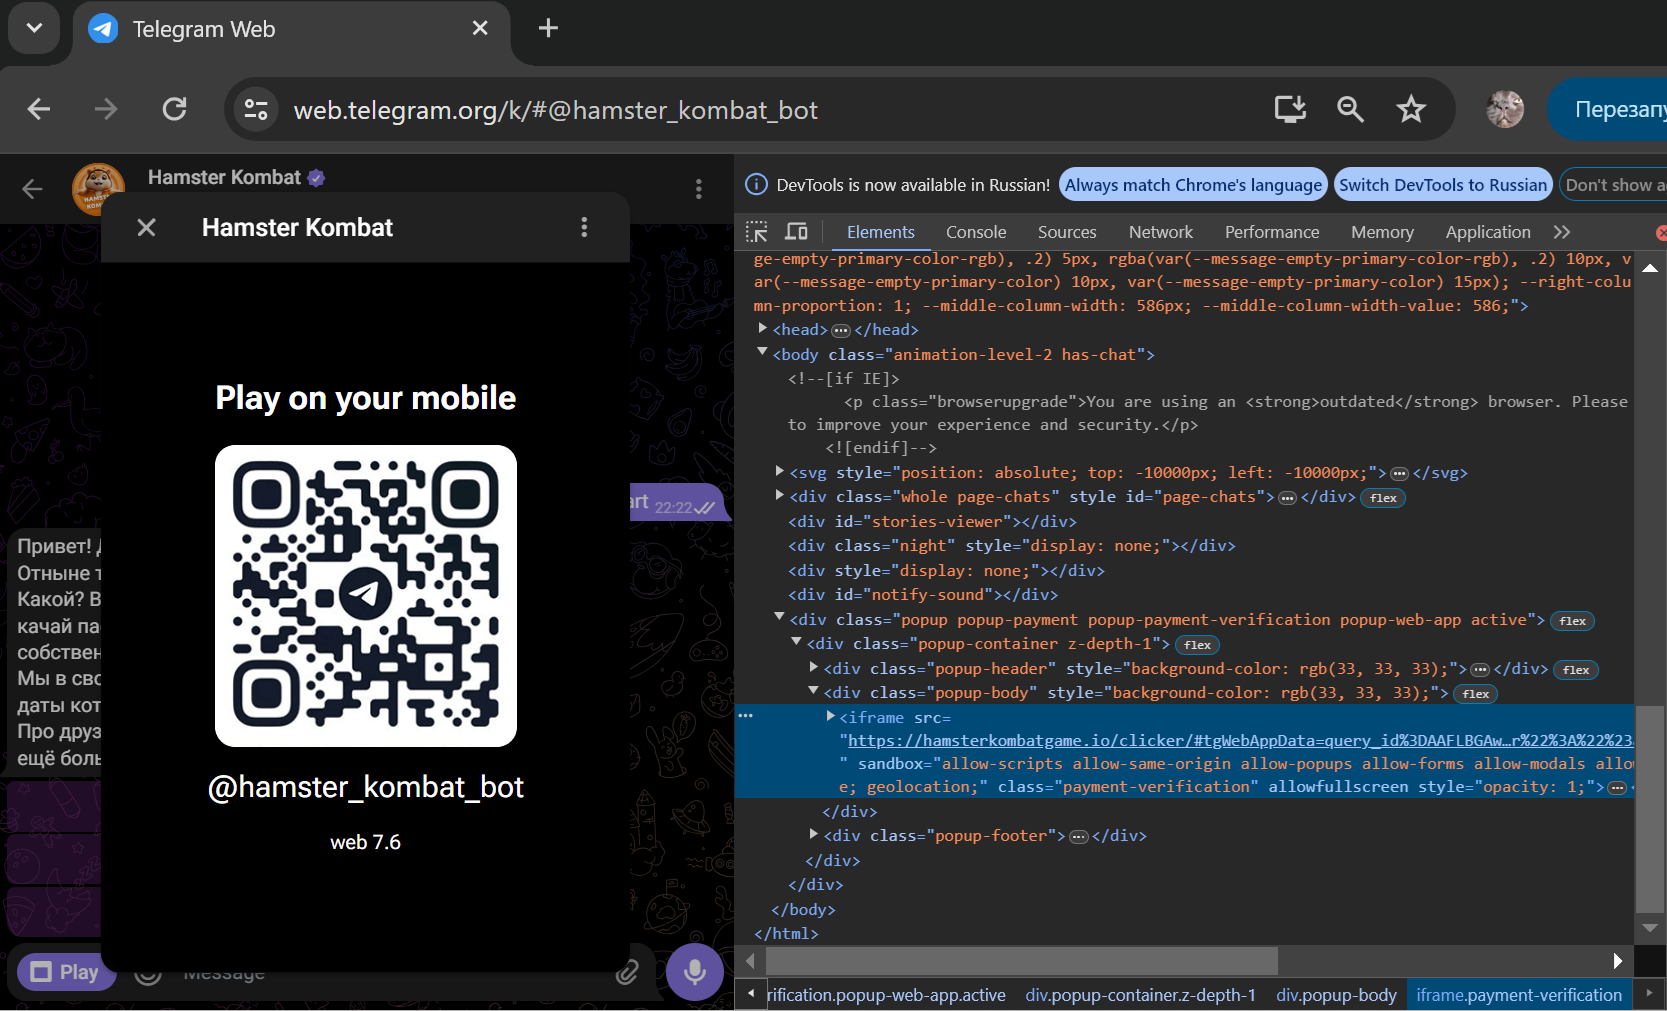Go back from the Hamster Kombat chat
The image size is (1667, 1011).
(32, 188)
